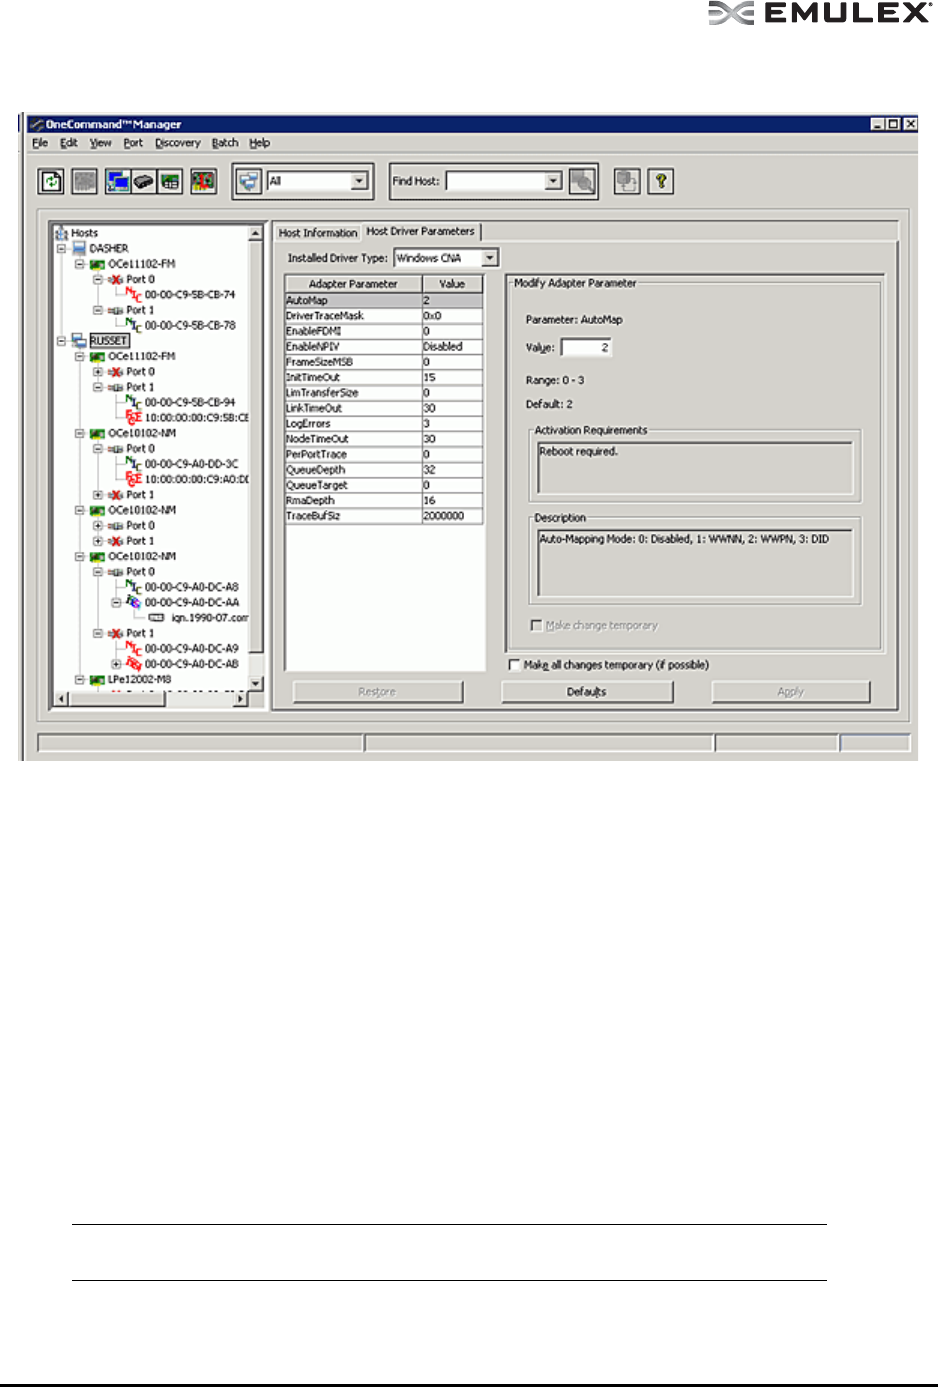Toggle the Make change temporary checkbox
Viewport: 938px width, 1387px height.
tap(536, 625)
